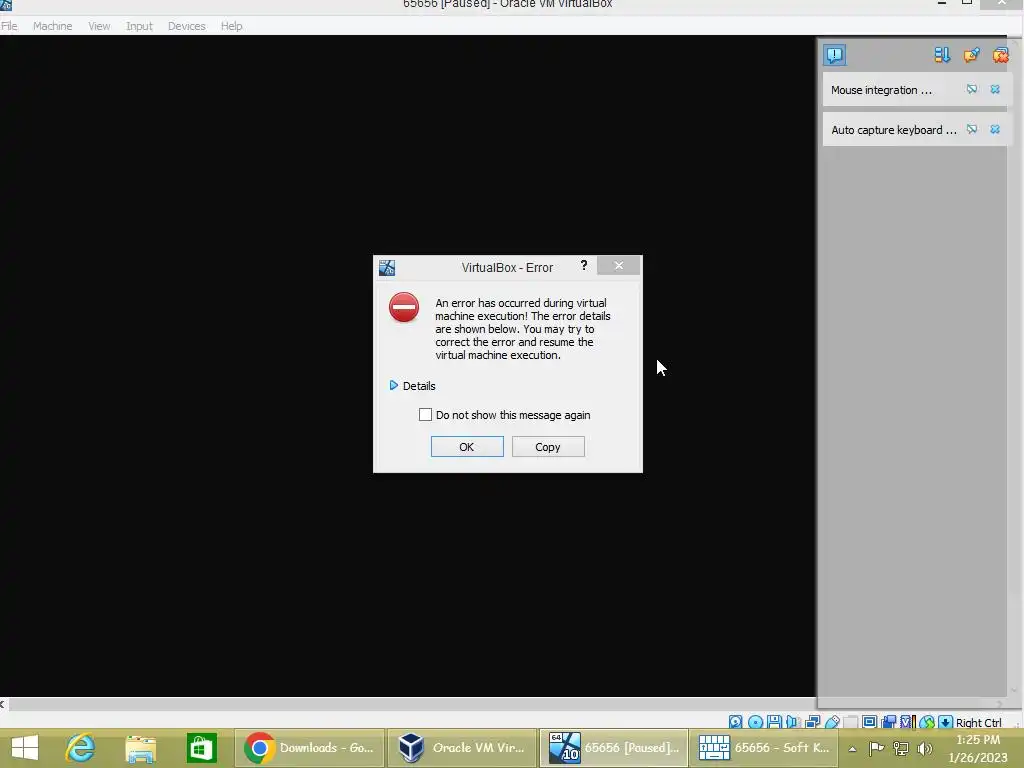Tick Do not show this message again
This screenshot has height=768, width=1024.
[x=425, y=415]
